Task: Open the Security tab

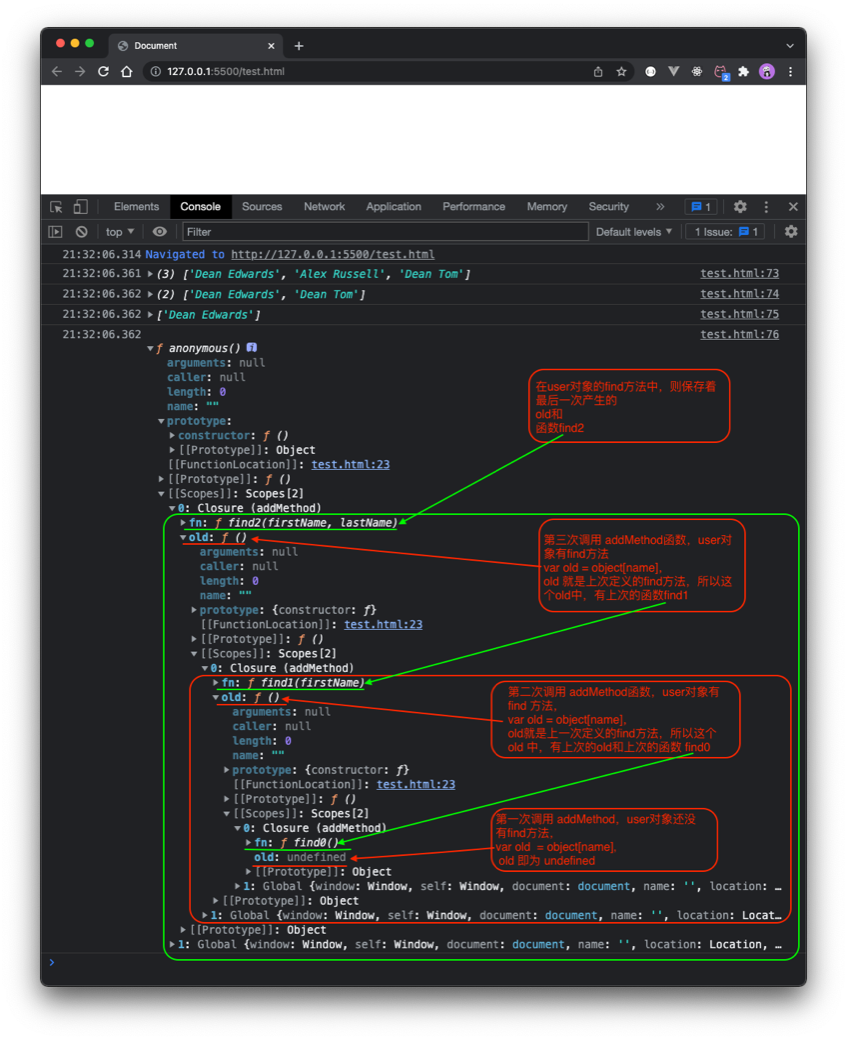Action: pyautogui.click(x=608, y=207)
